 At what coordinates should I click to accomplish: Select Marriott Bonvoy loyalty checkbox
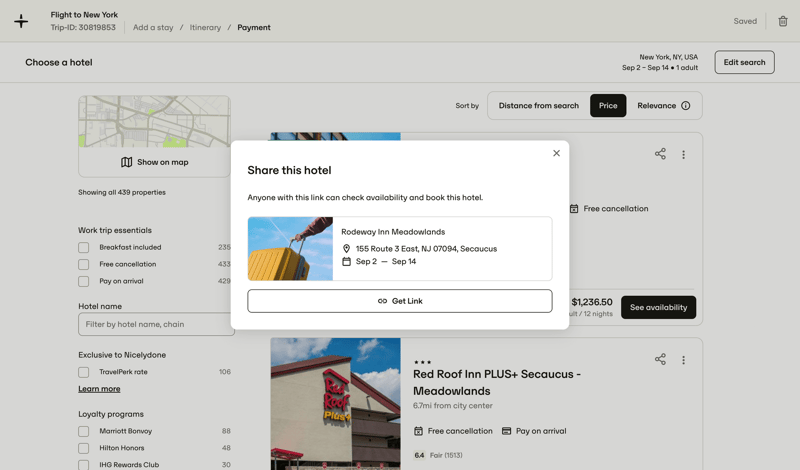[84, 431]
